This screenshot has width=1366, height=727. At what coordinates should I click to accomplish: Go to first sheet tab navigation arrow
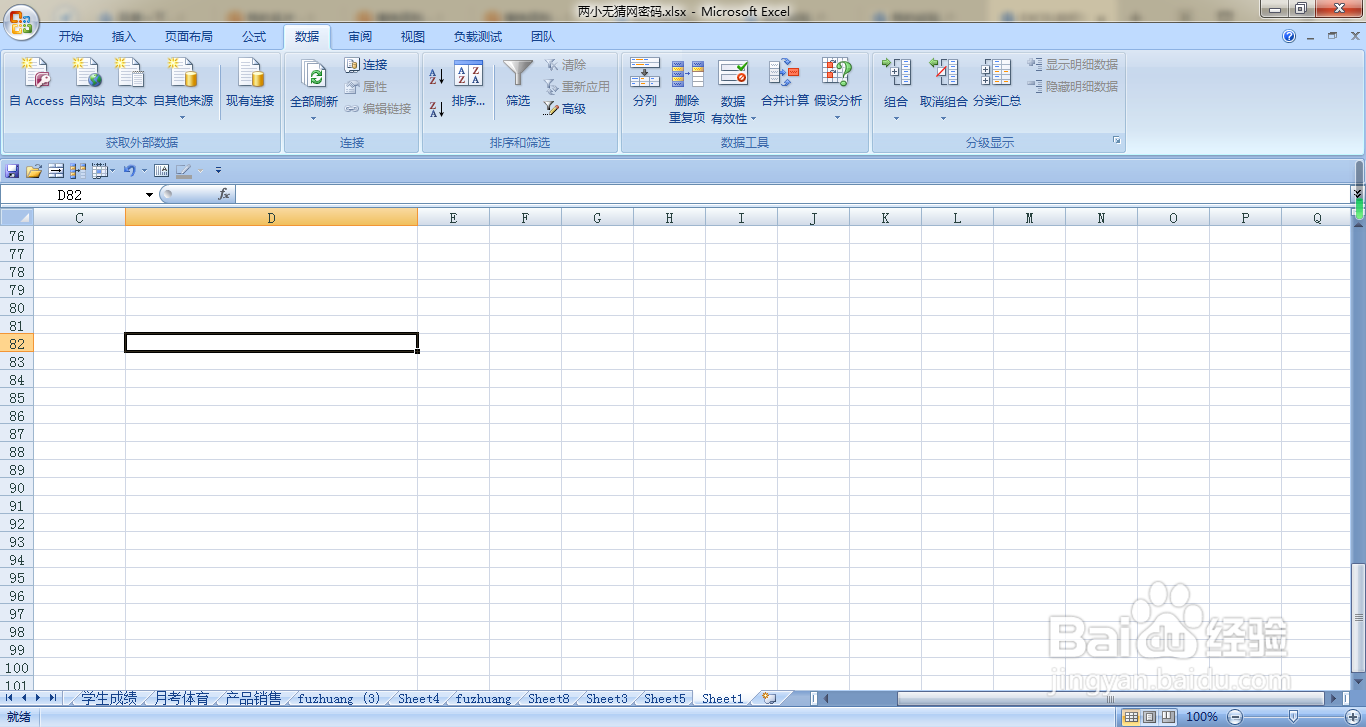(10, 698)
